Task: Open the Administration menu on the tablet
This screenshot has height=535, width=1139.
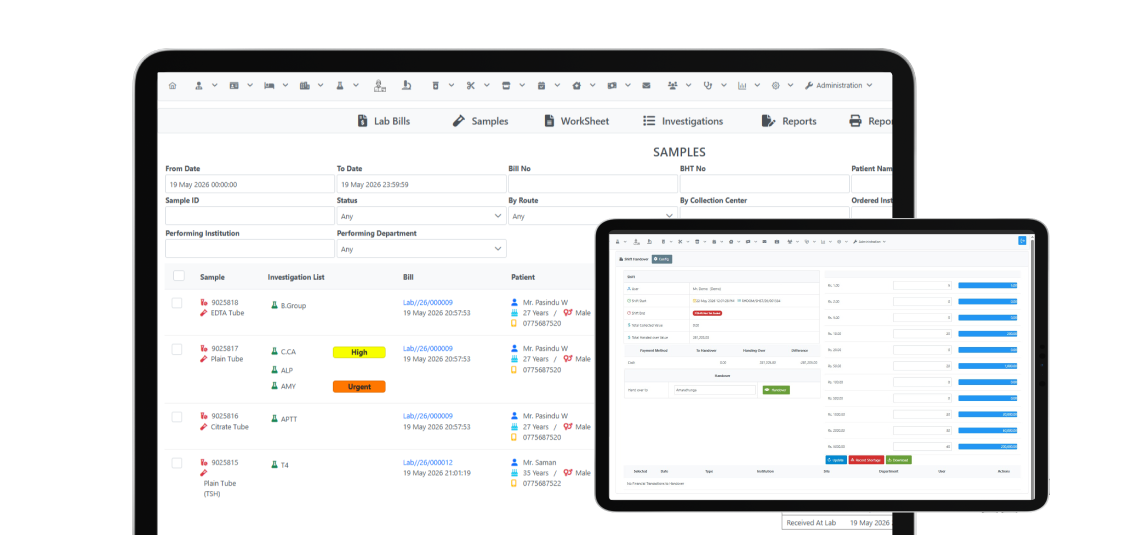Action: point(869,241)
